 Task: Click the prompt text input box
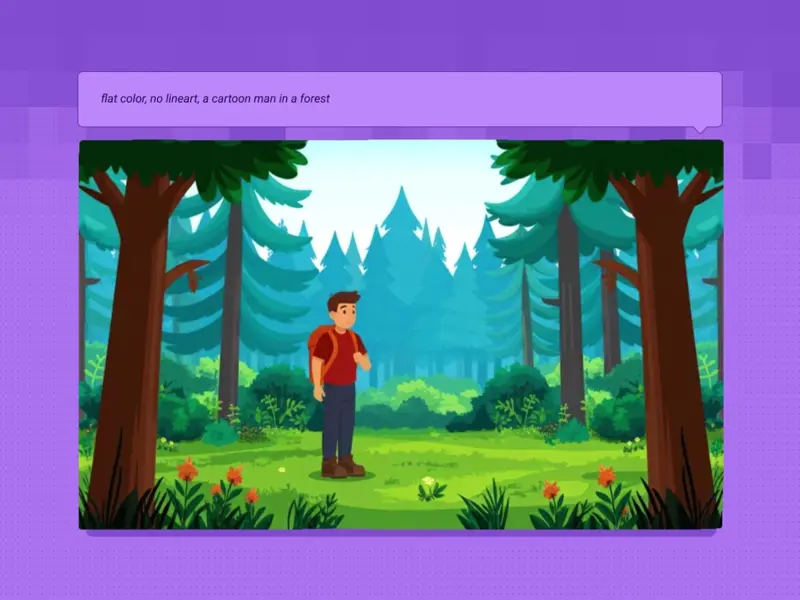tap(400, 99)
